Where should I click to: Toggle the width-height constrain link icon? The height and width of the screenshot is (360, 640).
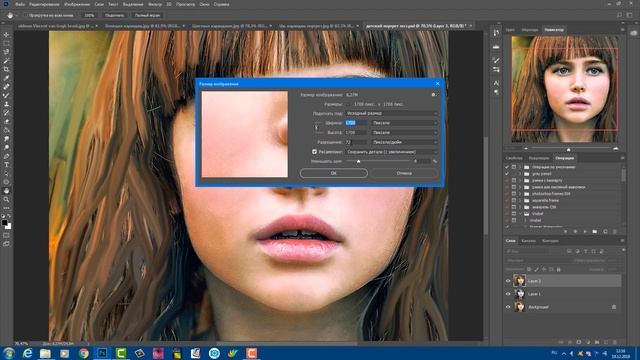coord(316,128)
